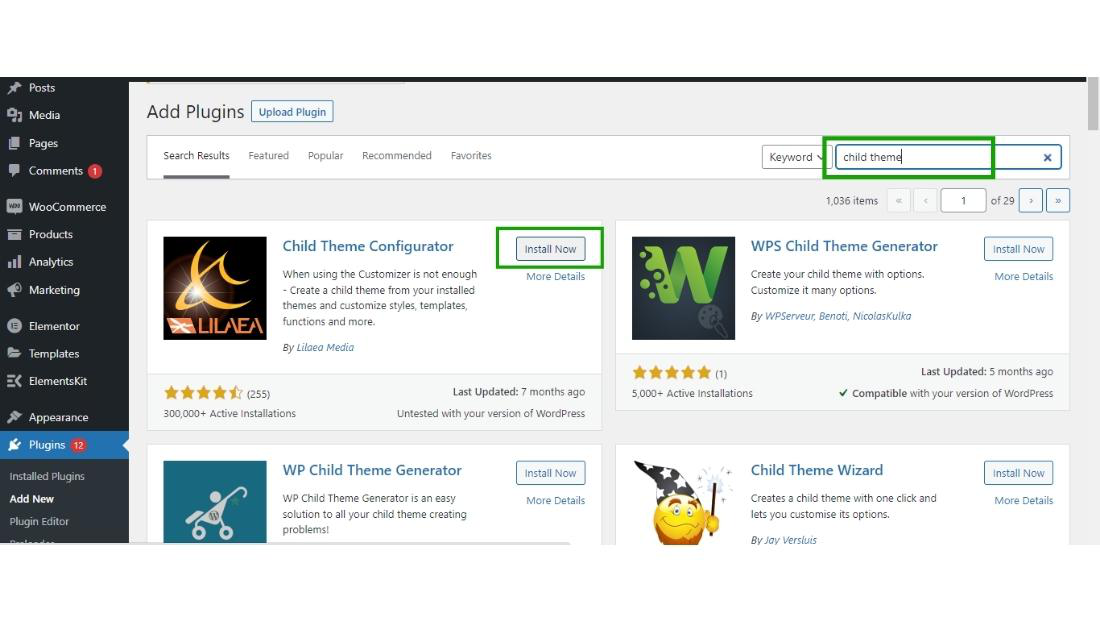Click the WPS Child Theme Generator star rating
Viewport: 1100px width, 619px height.
coord(671,373)
